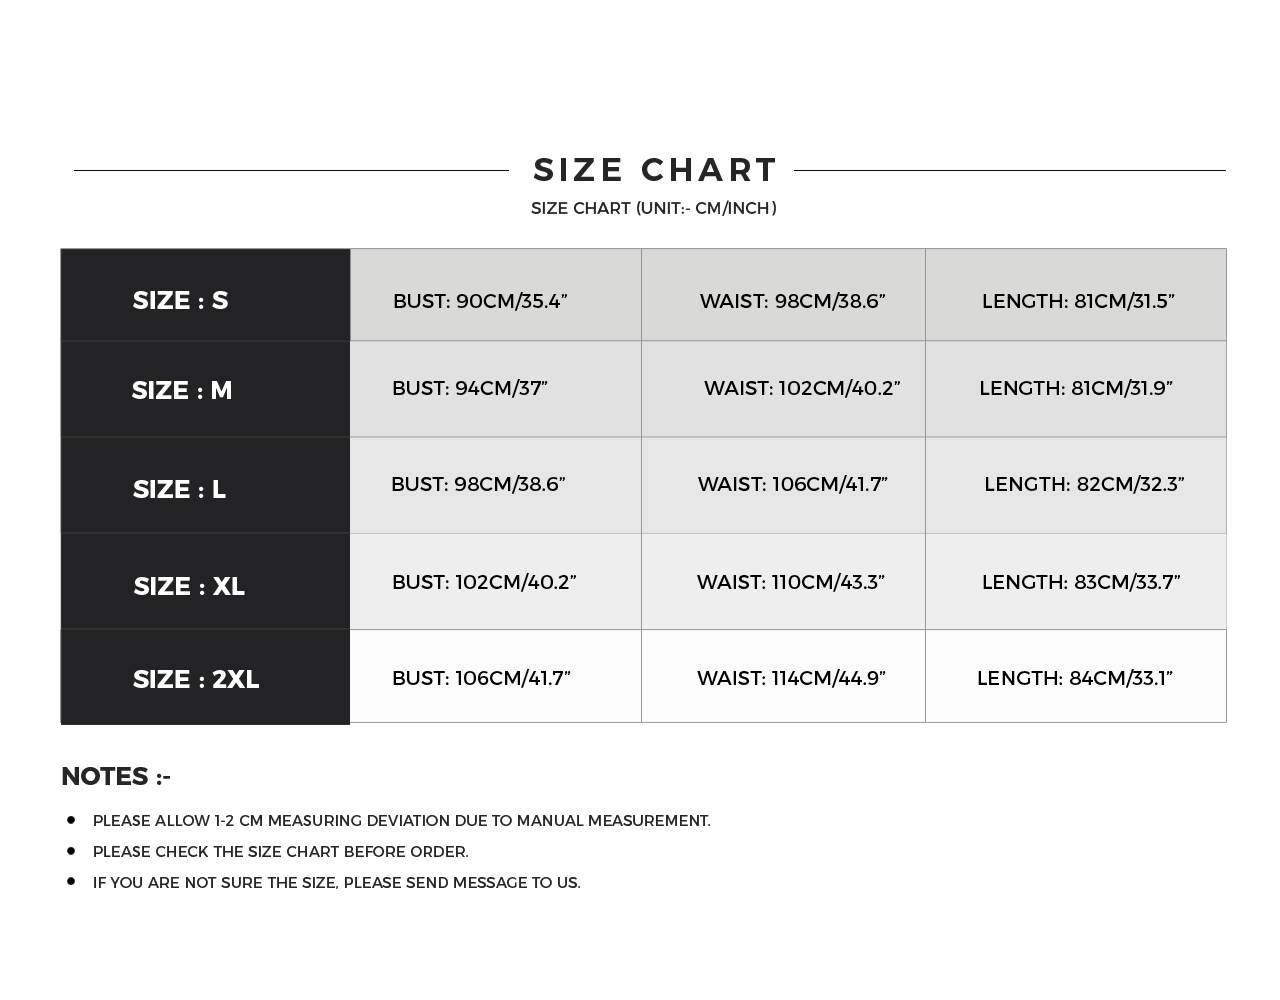
Task: Click the WAIST: 98CM/38.6" cell
Action: [x=792, y=301]
